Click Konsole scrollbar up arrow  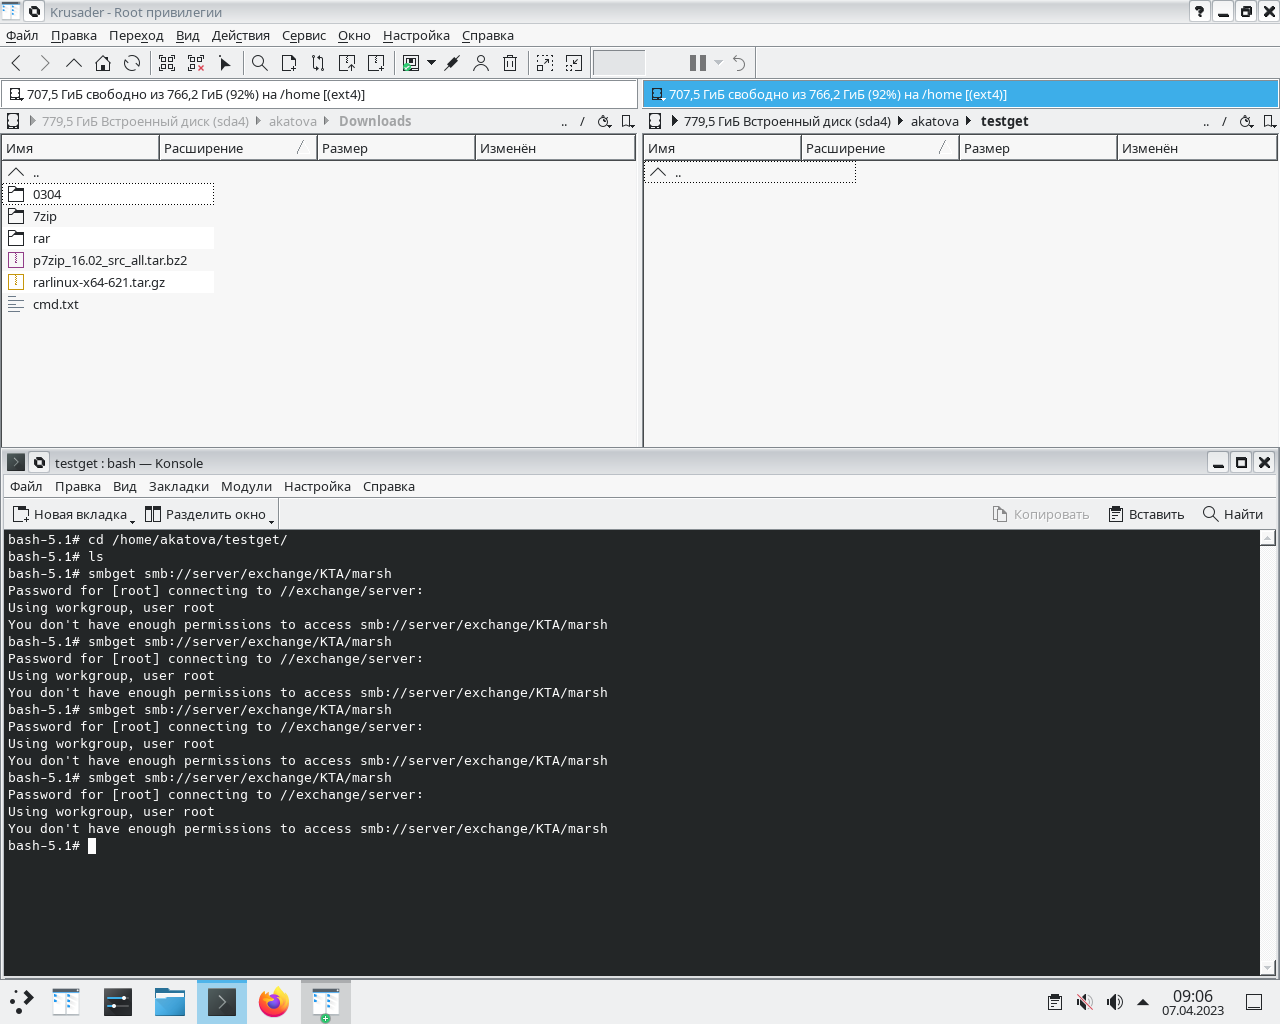pyautogui.click(x=1268, y=538)
